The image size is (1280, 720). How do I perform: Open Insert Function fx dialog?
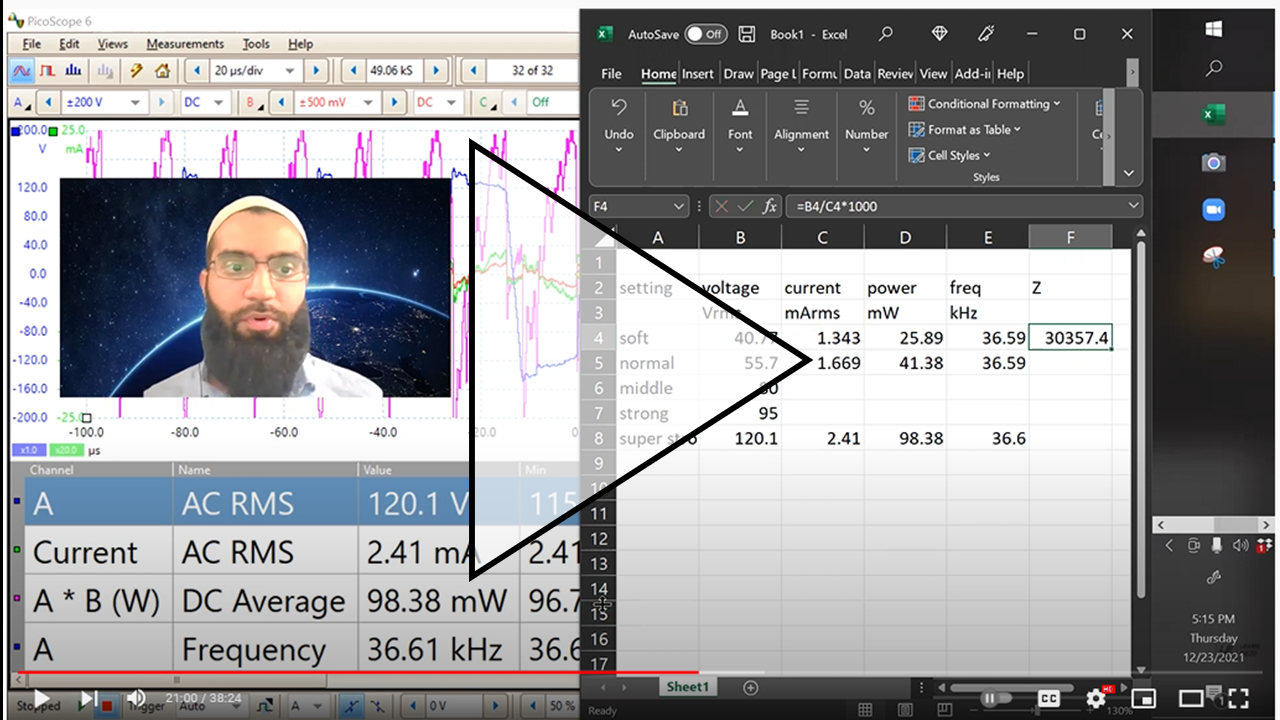770,206
